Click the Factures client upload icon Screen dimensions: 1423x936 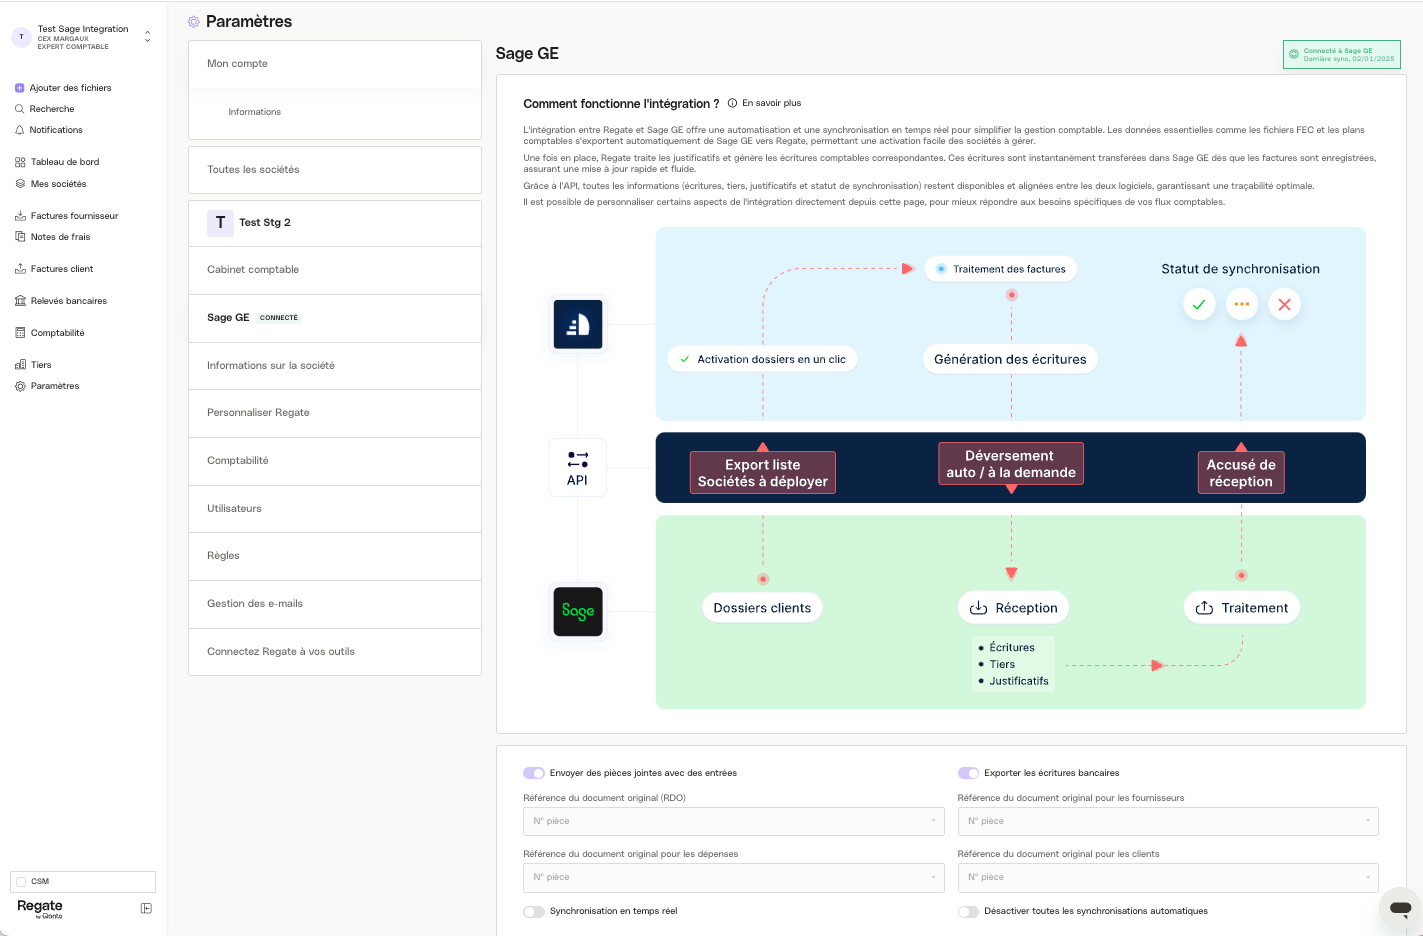point(20,269)
